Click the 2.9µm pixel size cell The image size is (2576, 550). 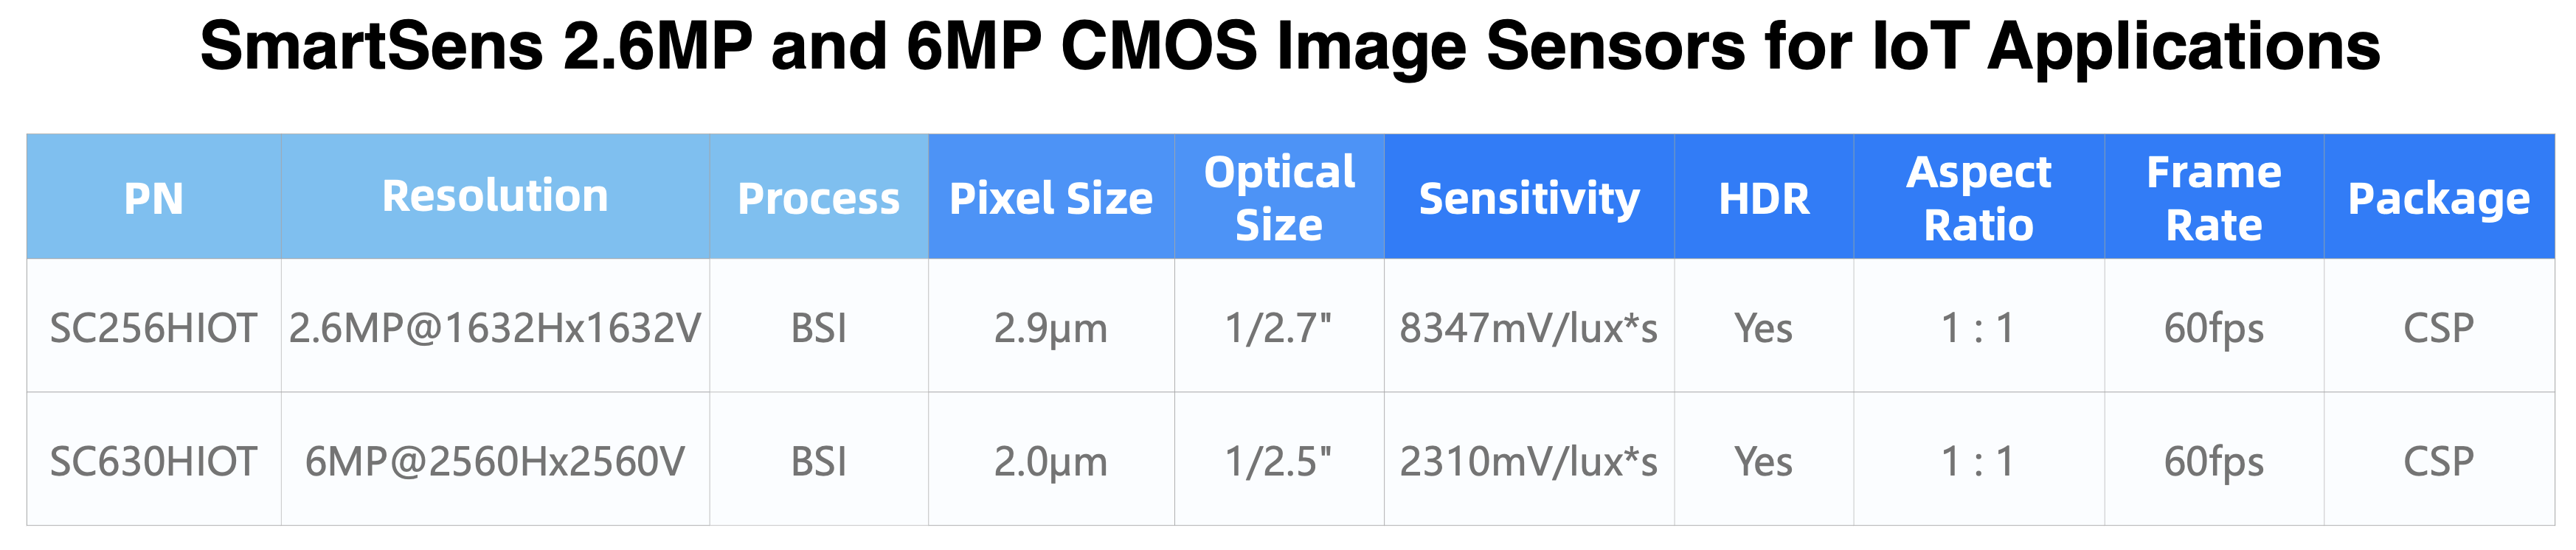pyautogui.click(x=1050, y=328)
